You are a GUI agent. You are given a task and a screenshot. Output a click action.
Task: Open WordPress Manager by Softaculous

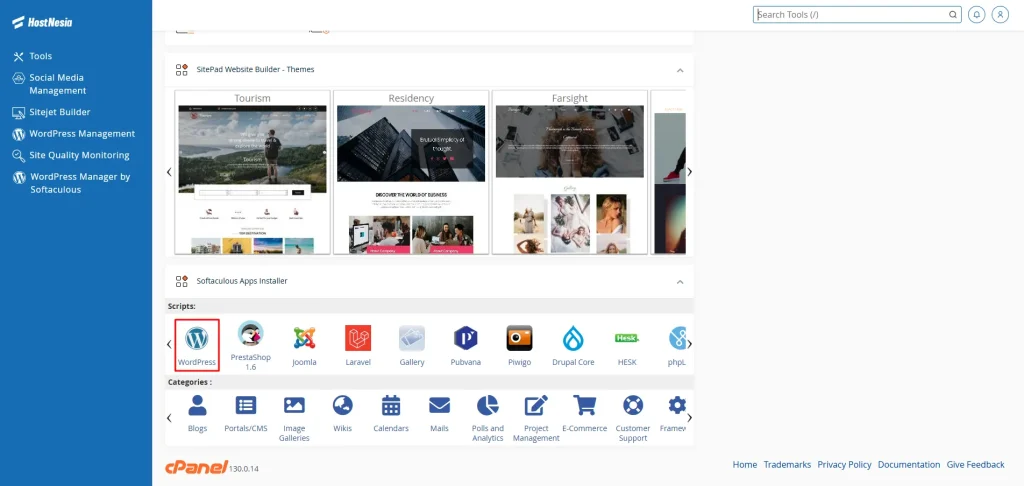pyautogui.click(x=72, y=183)
